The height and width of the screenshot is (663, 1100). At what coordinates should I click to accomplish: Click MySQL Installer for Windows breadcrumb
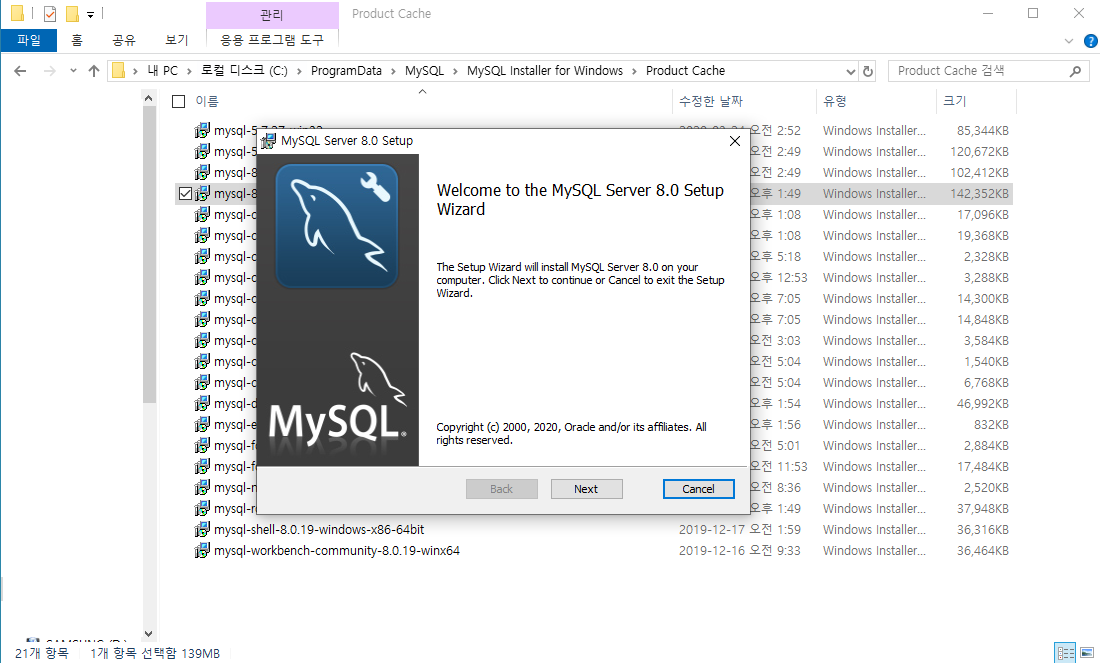(545, 71)
